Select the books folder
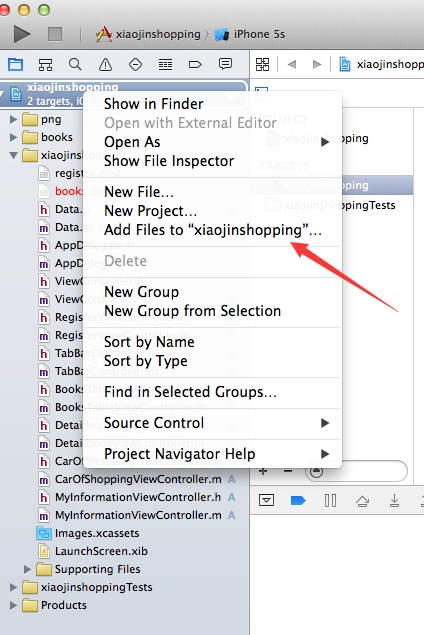The image size is (424, 635). click(x=47, y=137)
